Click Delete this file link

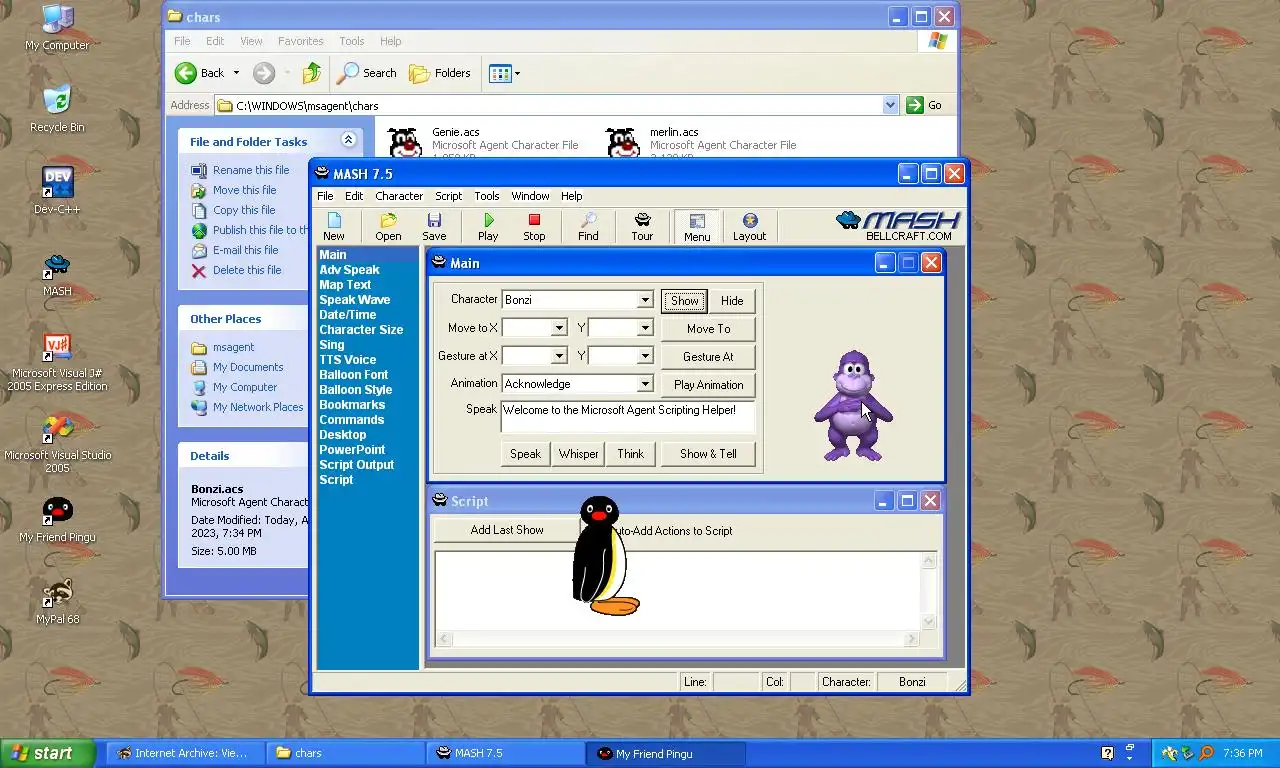pyautogui.click(x=247, y=270)
